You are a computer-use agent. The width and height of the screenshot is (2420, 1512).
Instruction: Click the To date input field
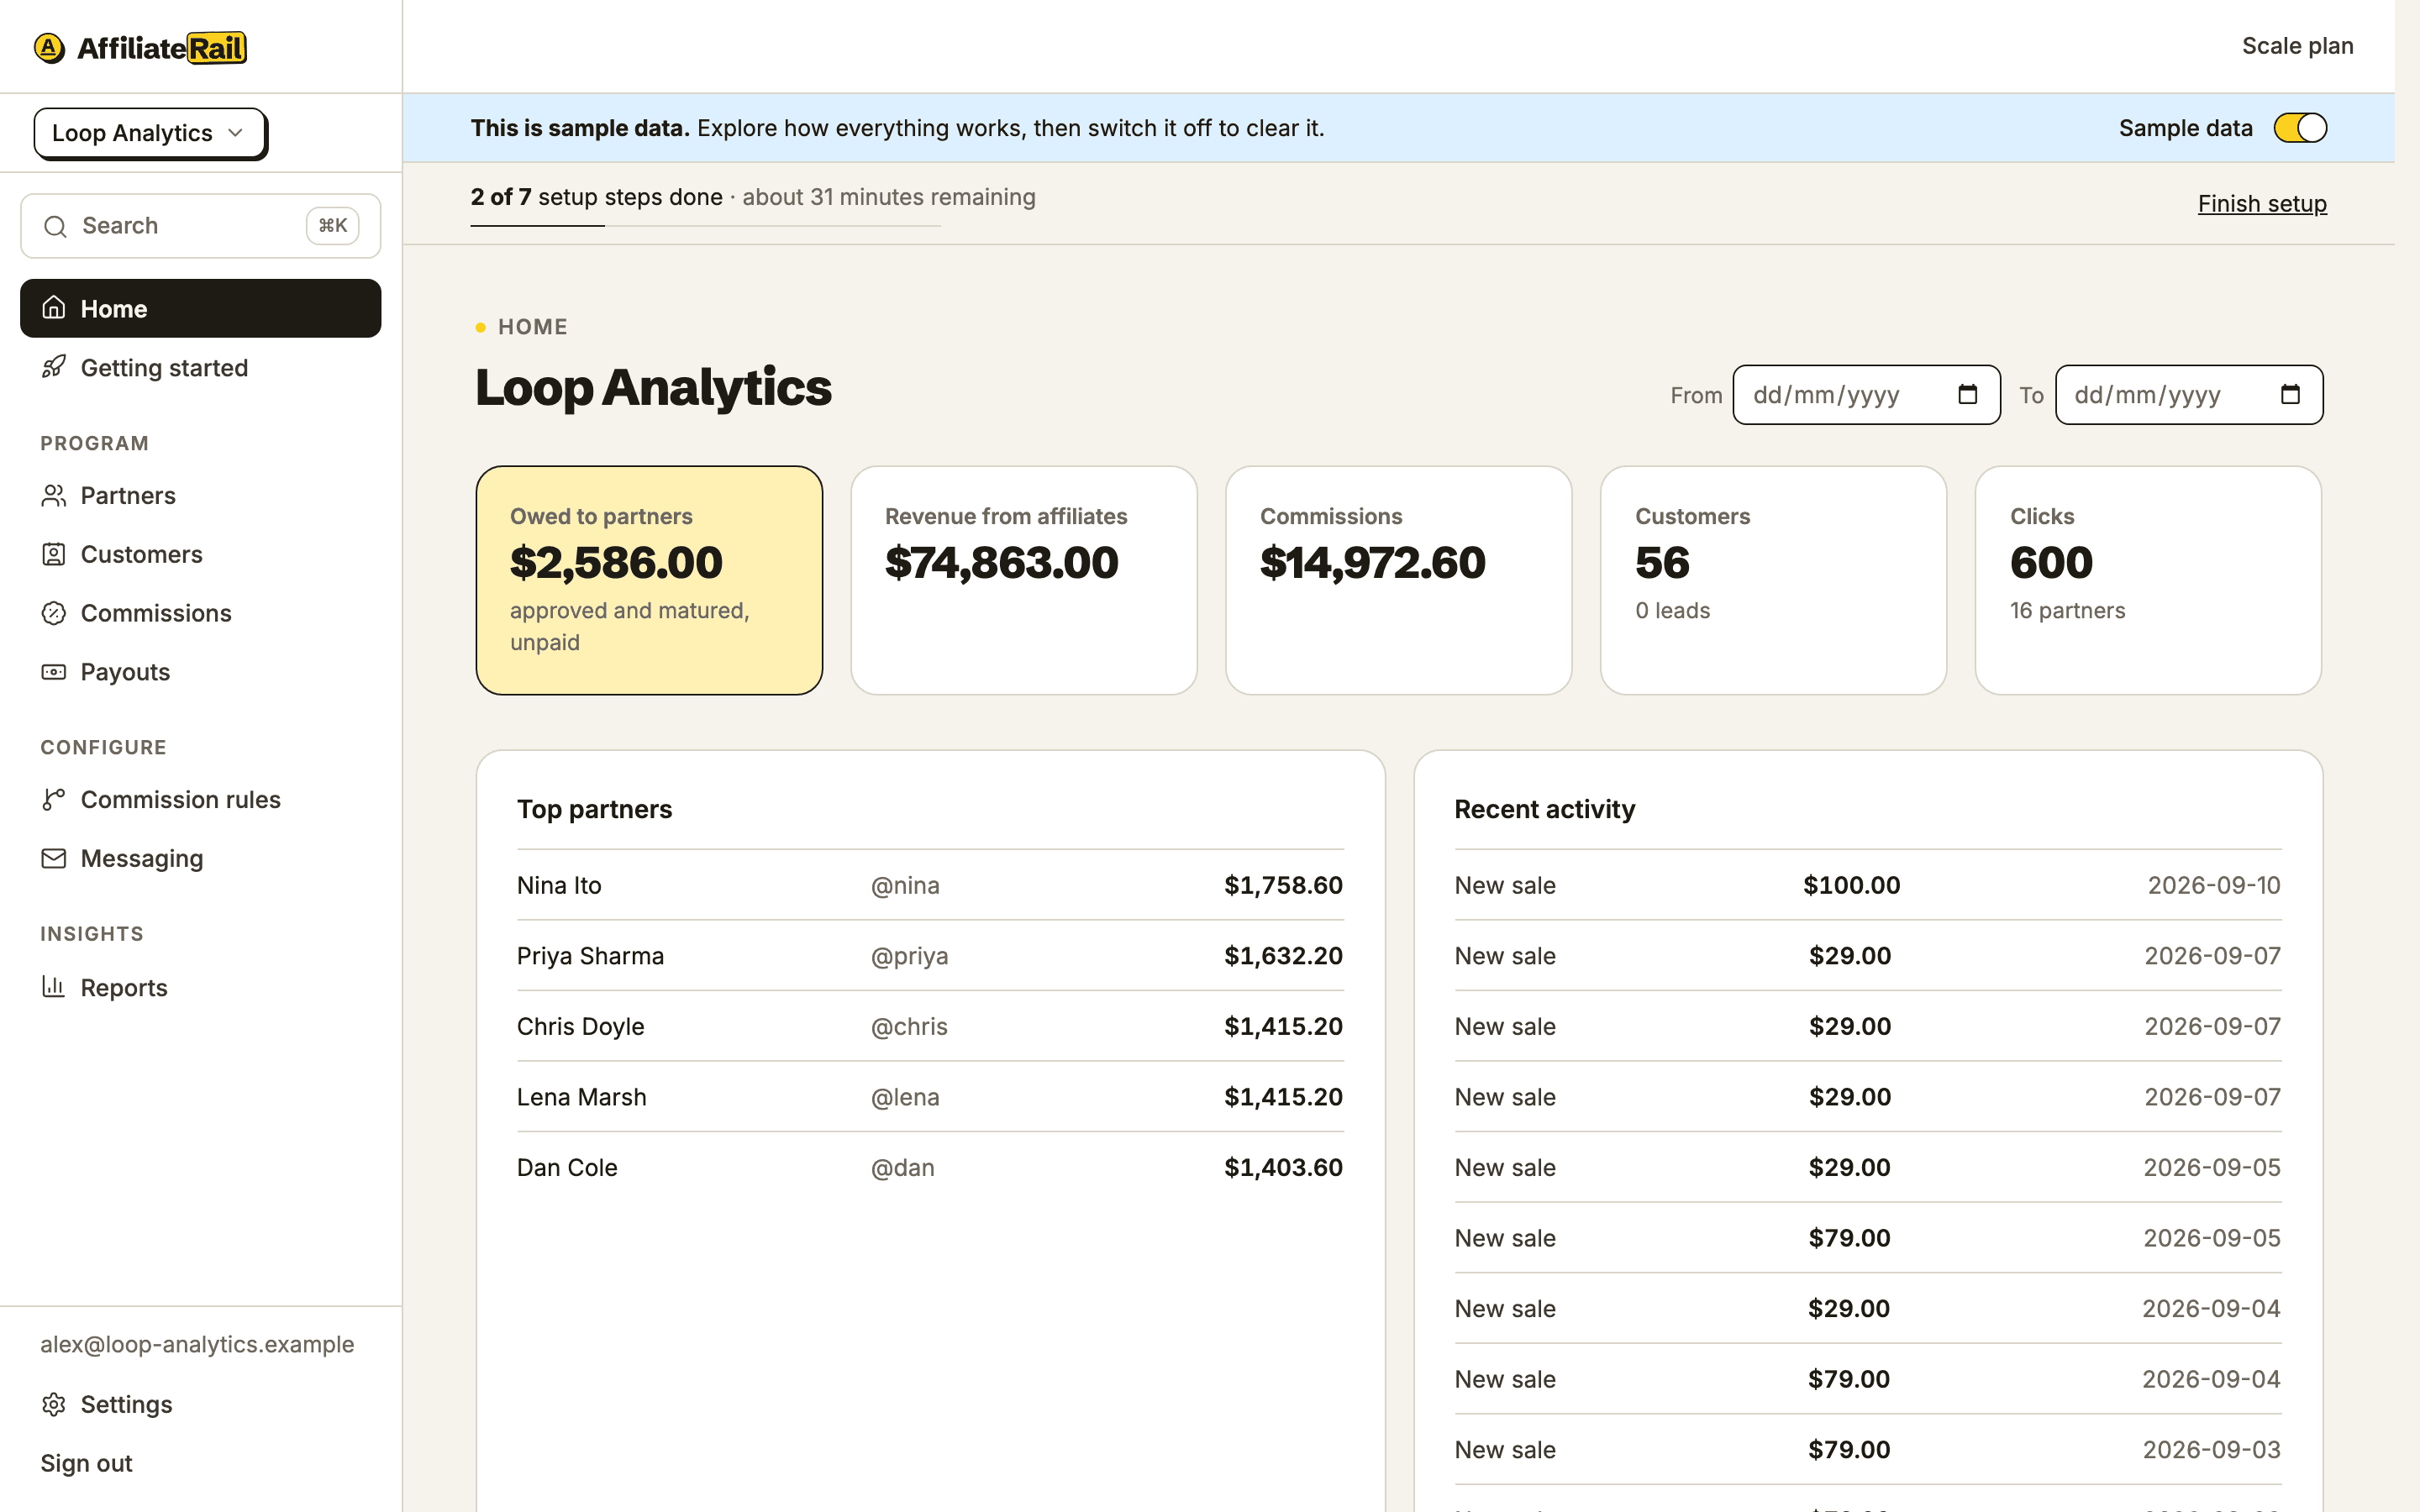pos(2189,395)
